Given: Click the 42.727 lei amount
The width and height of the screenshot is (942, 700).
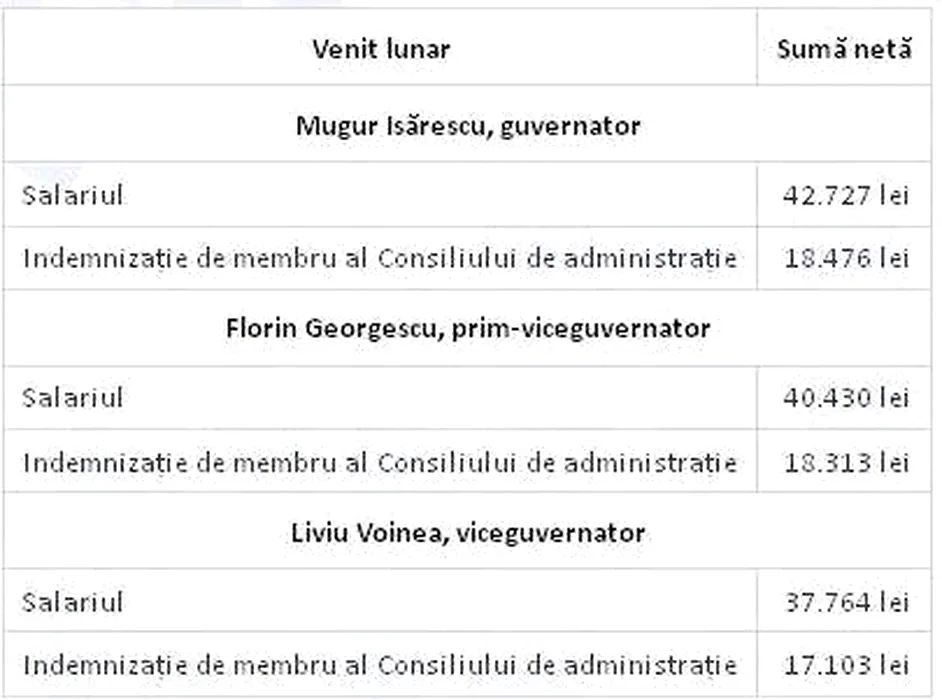Looking at the screenshot, I should [846, 195].
